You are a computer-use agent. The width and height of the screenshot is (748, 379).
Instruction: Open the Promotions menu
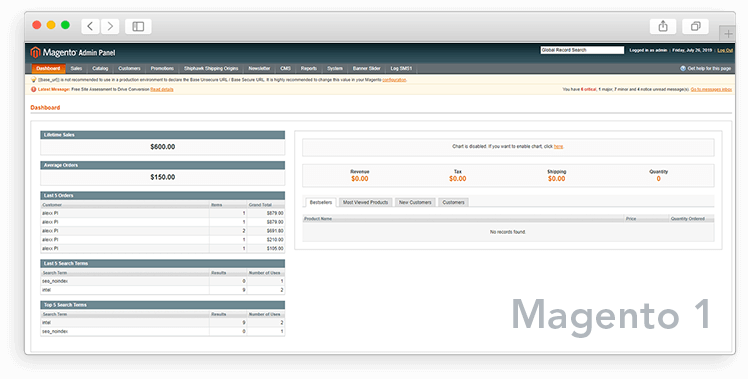click(x=162, y=68)
